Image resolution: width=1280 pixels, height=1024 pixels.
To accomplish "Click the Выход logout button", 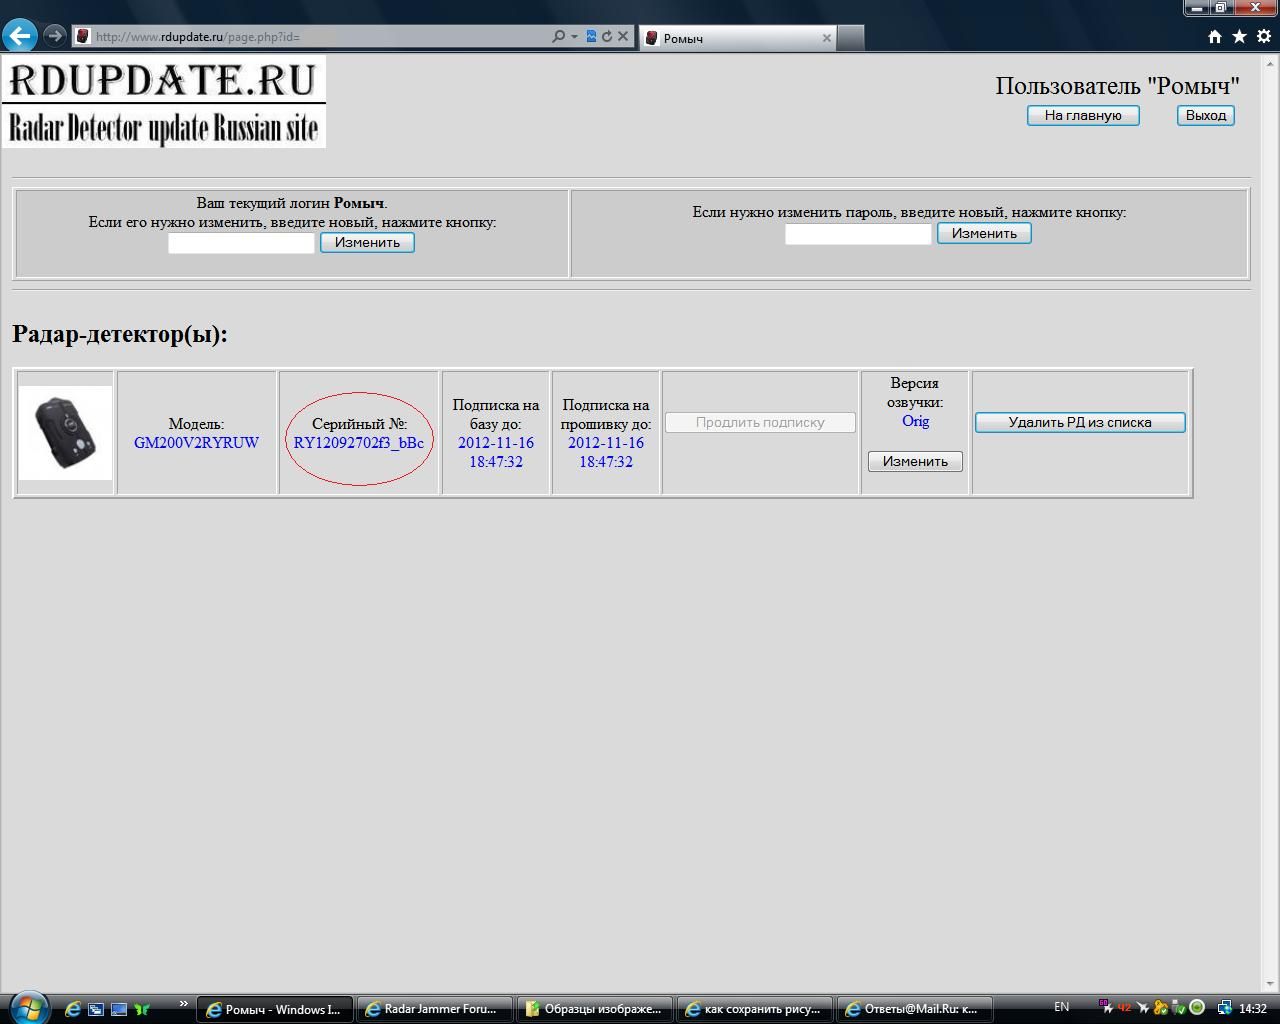I will 1205,116.
